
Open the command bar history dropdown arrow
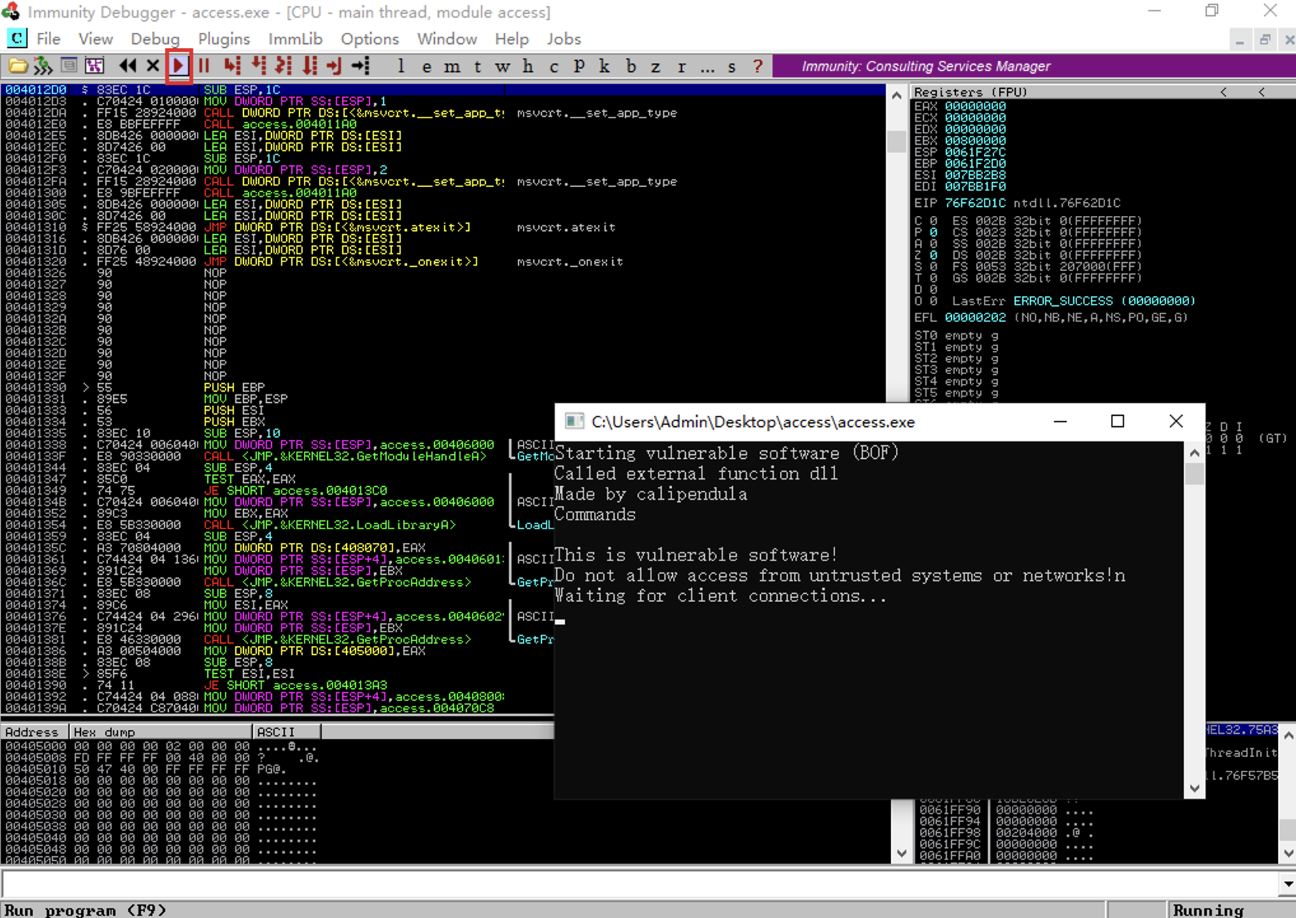point(1286,884)
